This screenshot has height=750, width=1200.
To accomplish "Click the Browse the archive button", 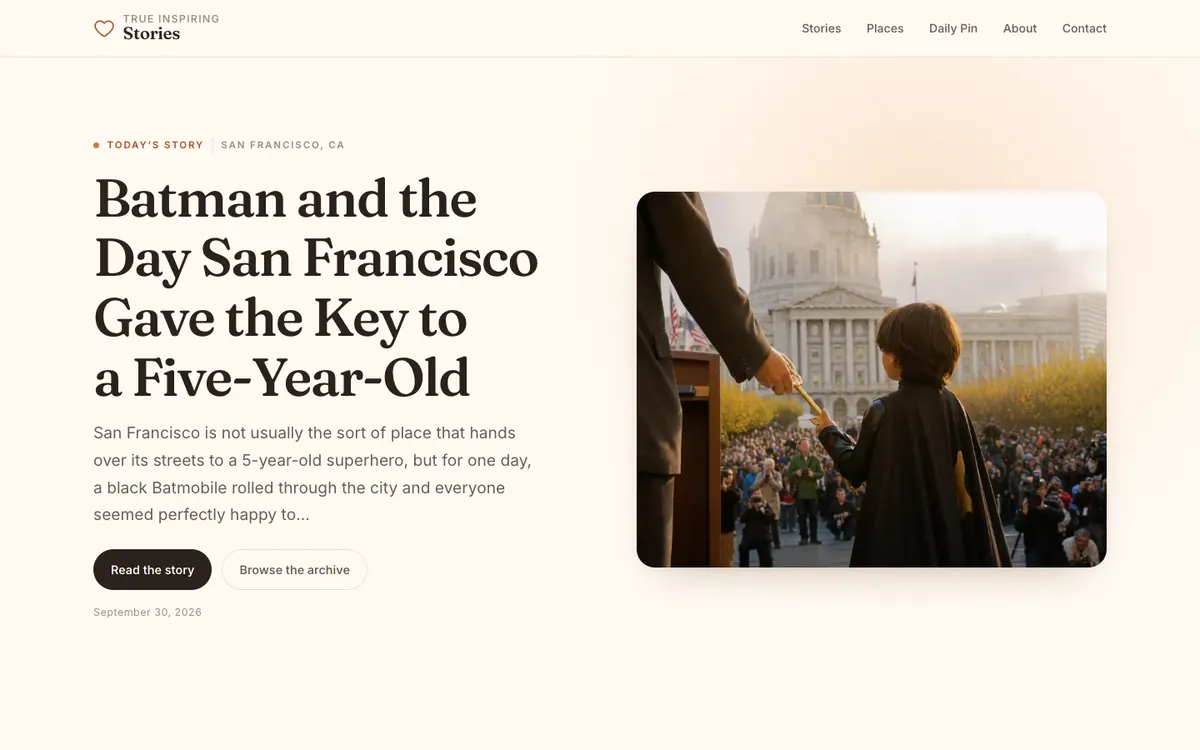I will 294,570.
